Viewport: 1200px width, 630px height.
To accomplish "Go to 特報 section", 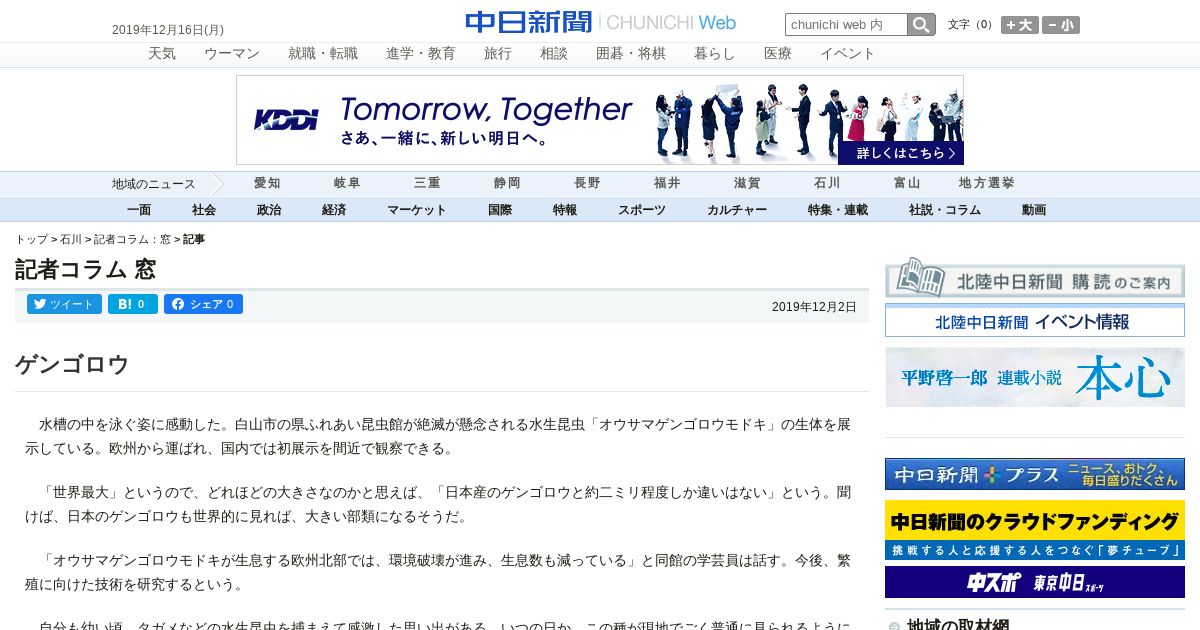I will [565, 210].
